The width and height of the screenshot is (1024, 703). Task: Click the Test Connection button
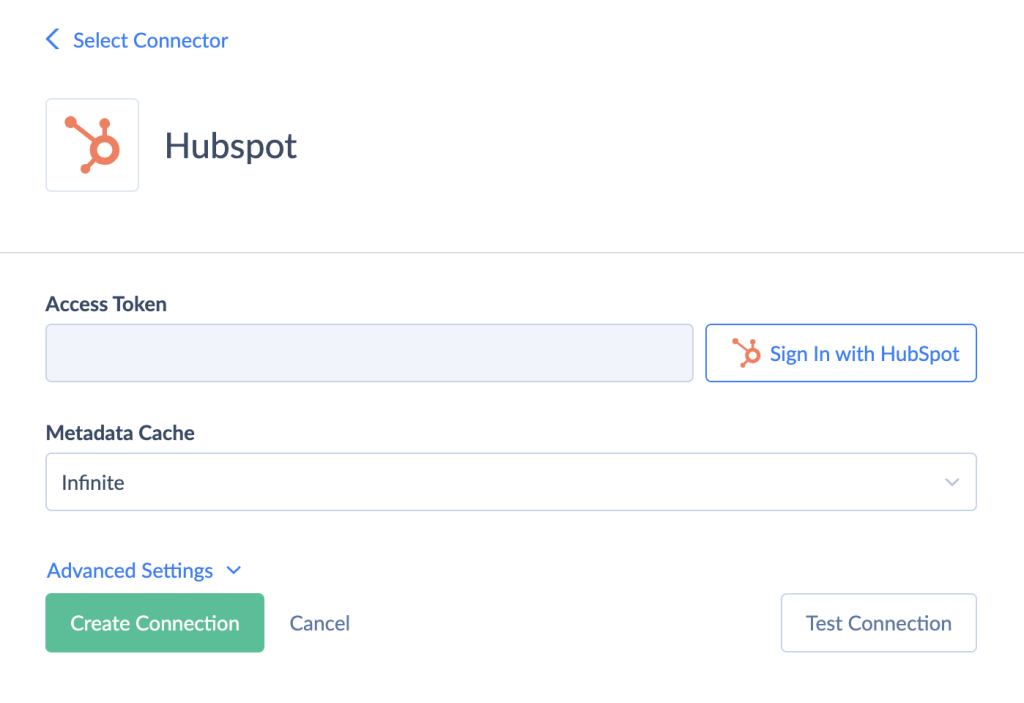[878, 623]
